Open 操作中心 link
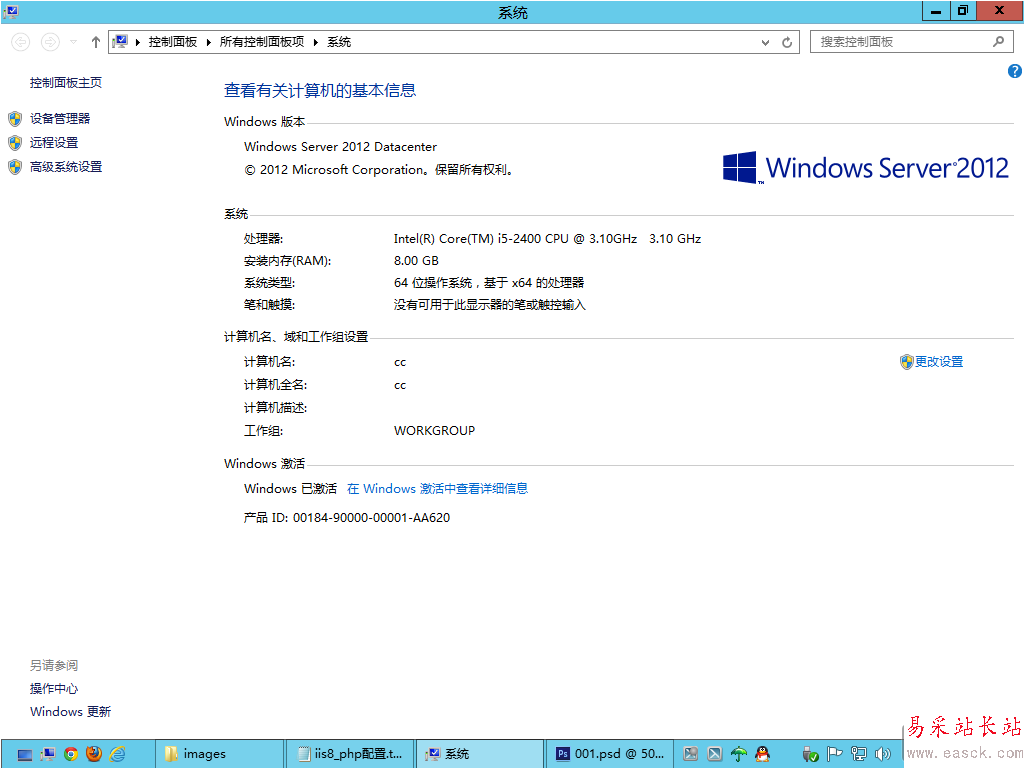This screenshot has width=1024, height=768. 54,688
